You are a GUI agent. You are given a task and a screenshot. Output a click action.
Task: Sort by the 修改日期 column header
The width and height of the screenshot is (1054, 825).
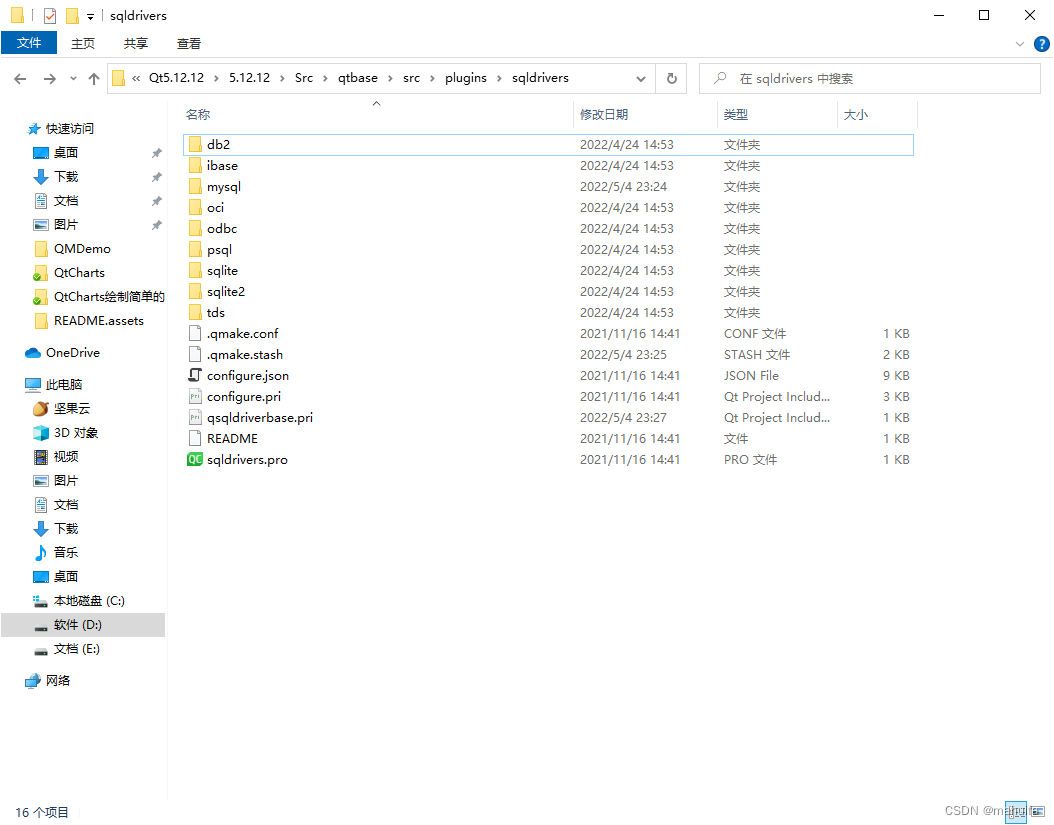pyautogui.click(x=604, y=115)
